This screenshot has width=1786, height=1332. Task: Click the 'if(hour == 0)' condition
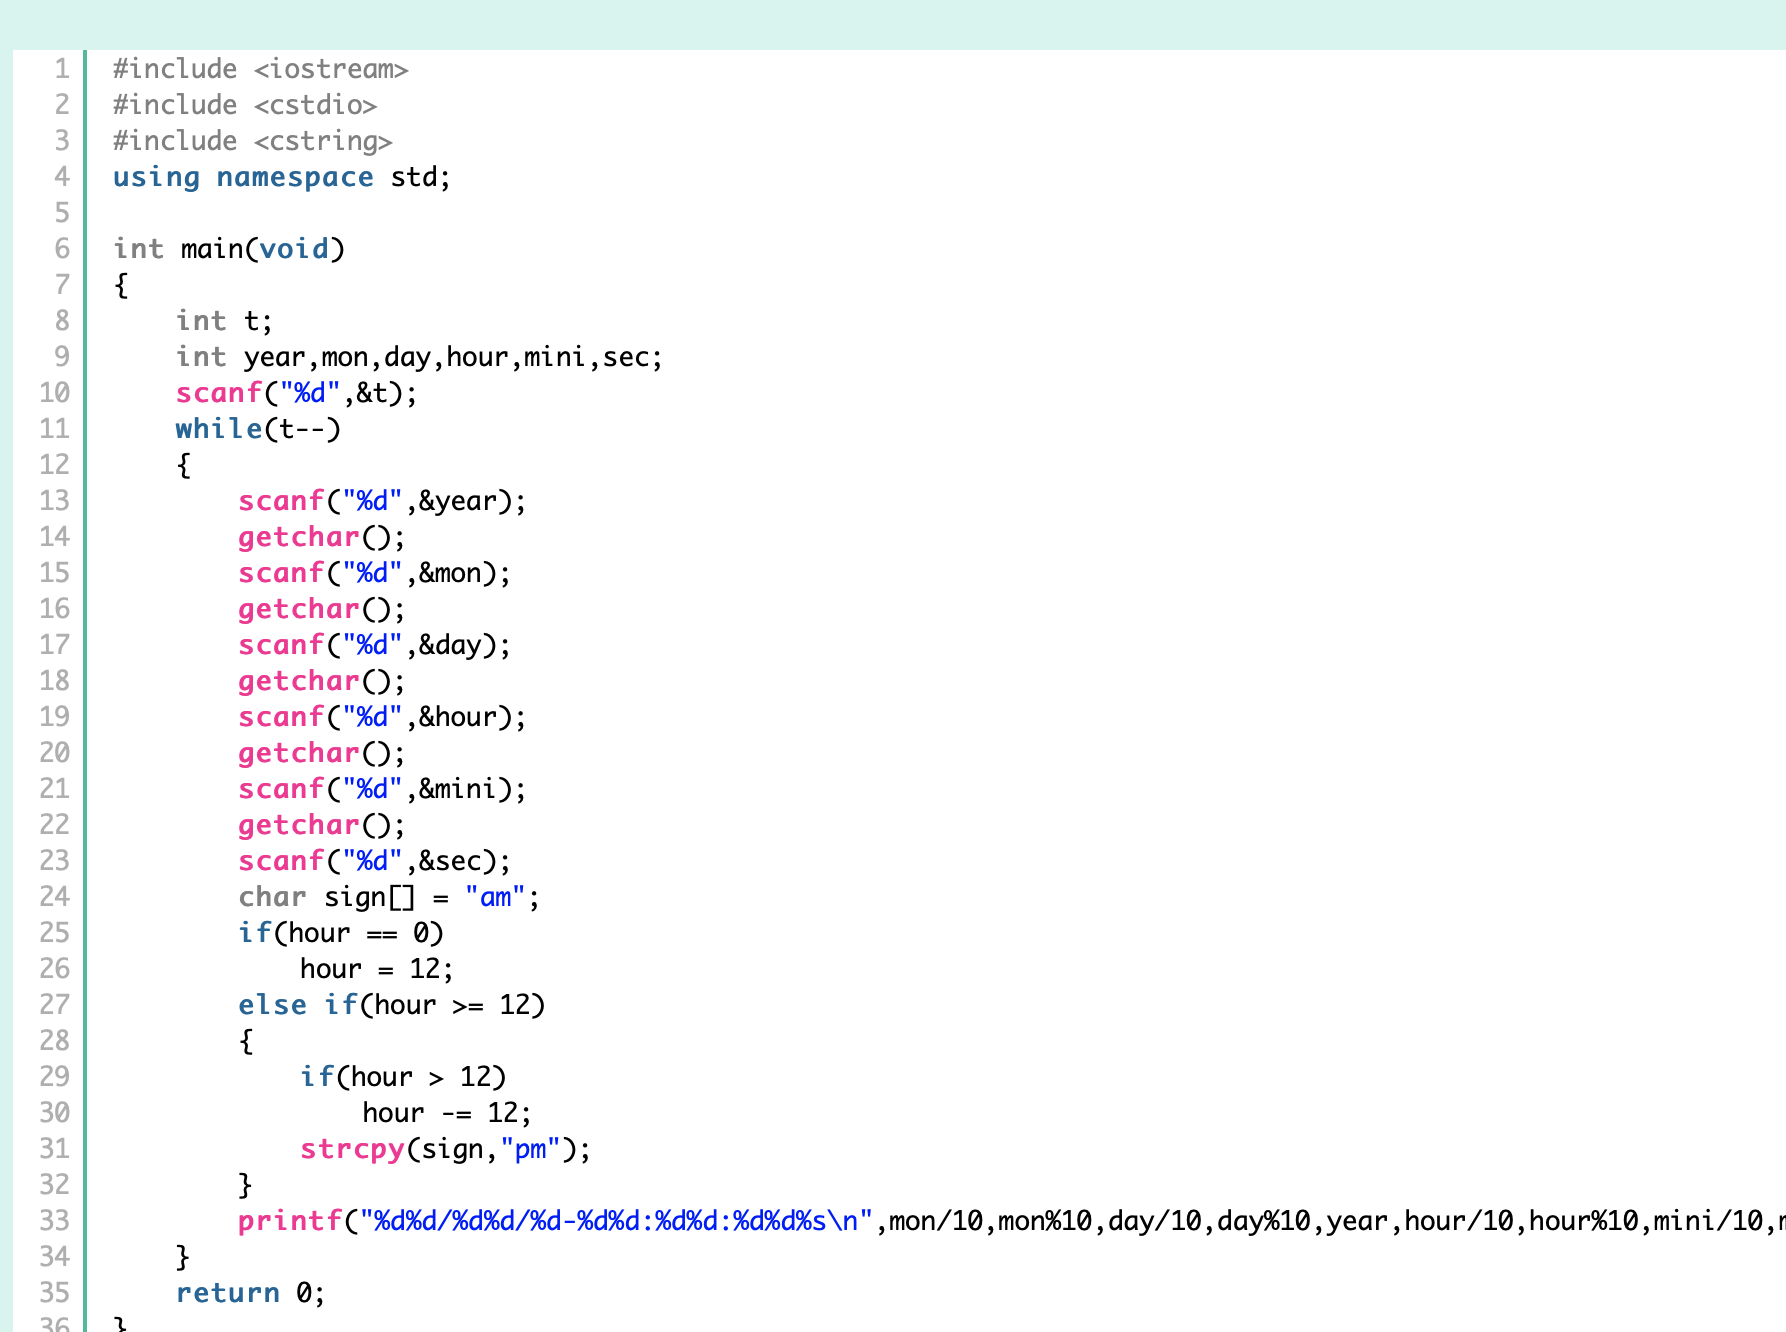[341, 933]
